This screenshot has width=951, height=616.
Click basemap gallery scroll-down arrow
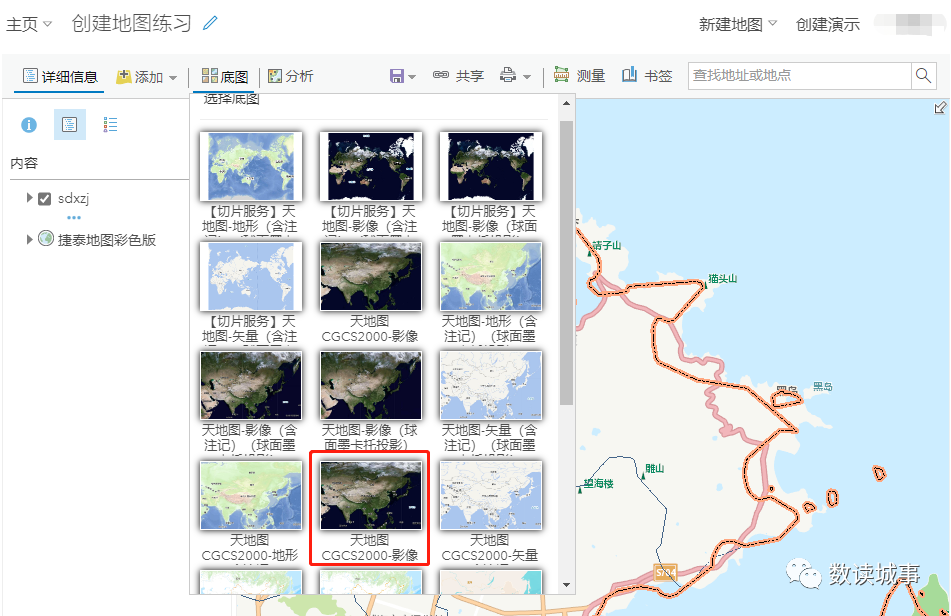[x=566, y=585]
